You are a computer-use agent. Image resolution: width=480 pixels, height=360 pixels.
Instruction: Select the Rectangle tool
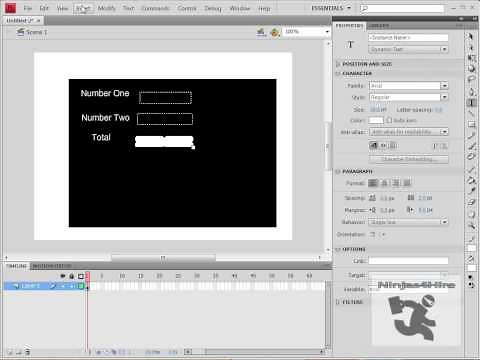point(471,125)
